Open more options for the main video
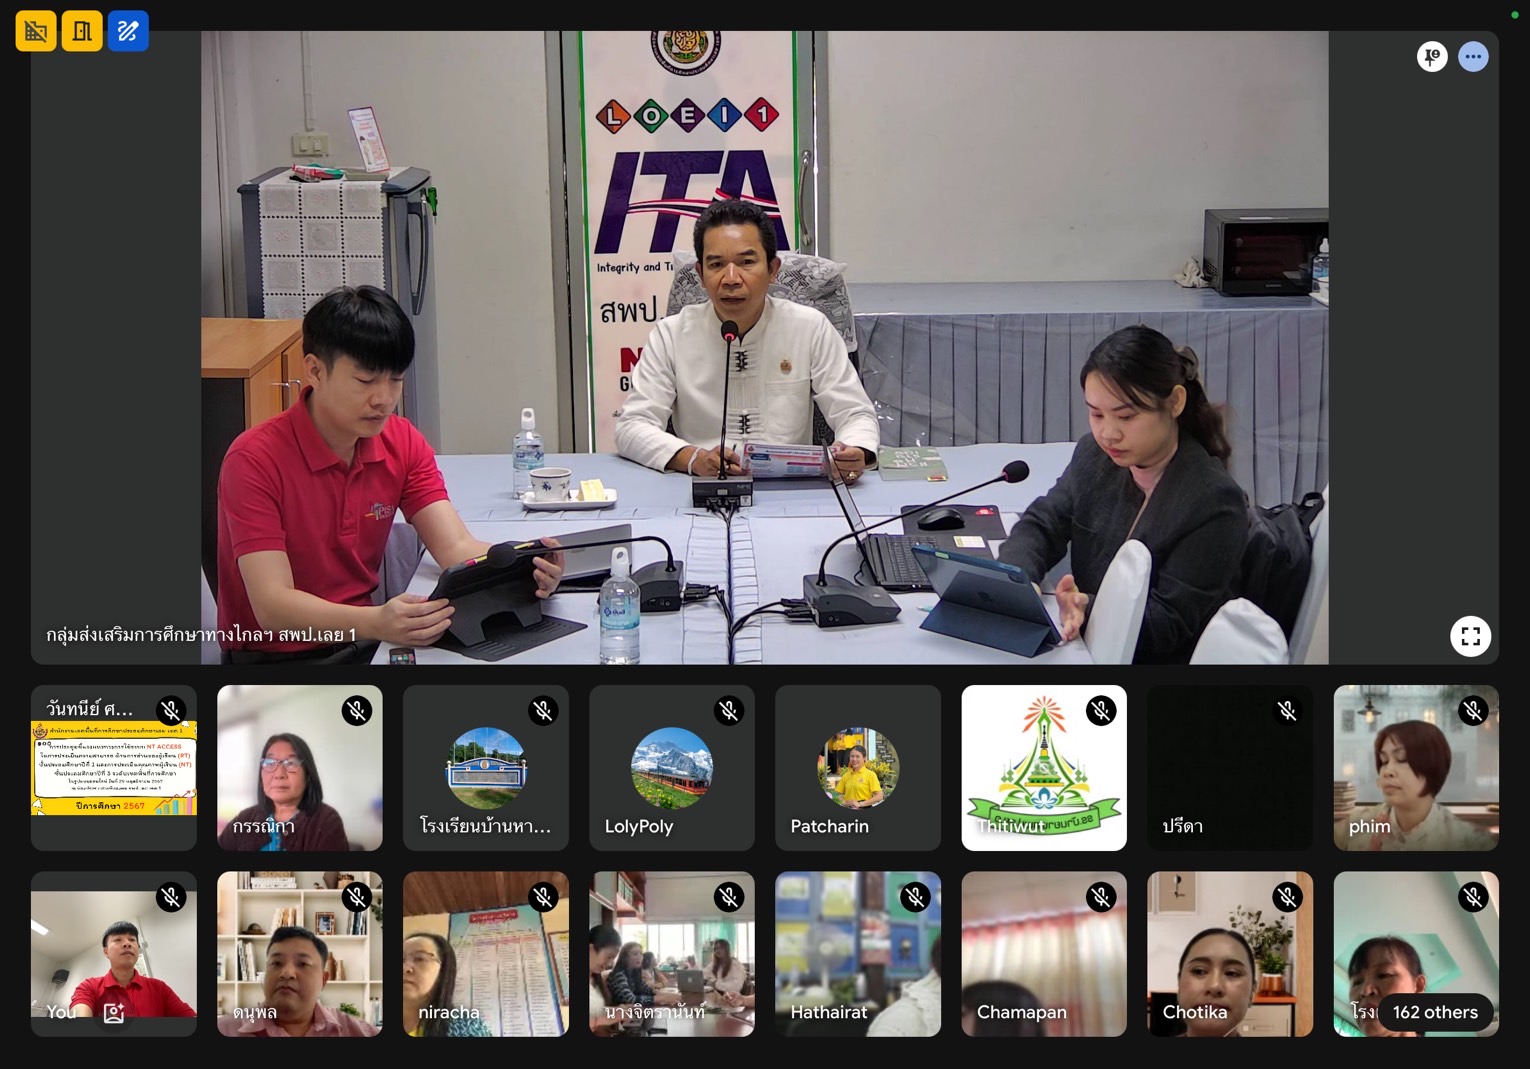Screen dimensions: 1530x1069 point(1473,56)
